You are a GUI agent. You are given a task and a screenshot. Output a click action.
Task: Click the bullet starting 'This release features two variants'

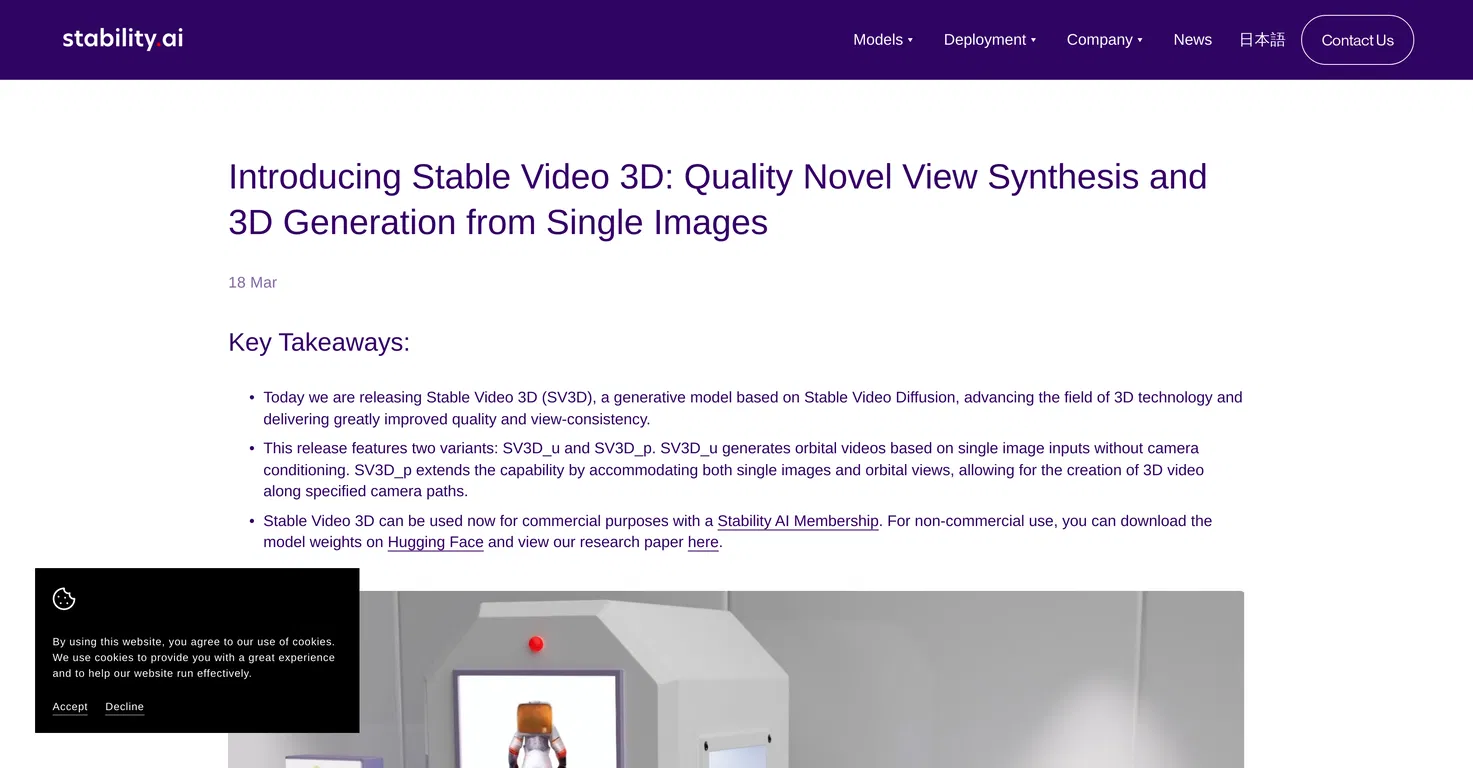coord(734,470)
